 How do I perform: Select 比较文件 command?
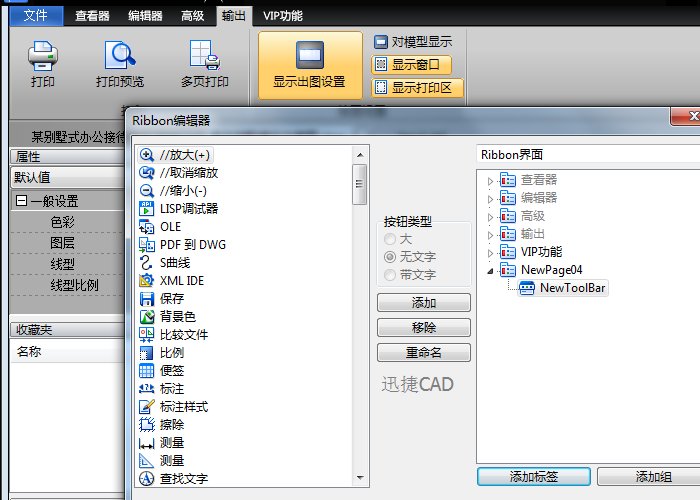173,334
